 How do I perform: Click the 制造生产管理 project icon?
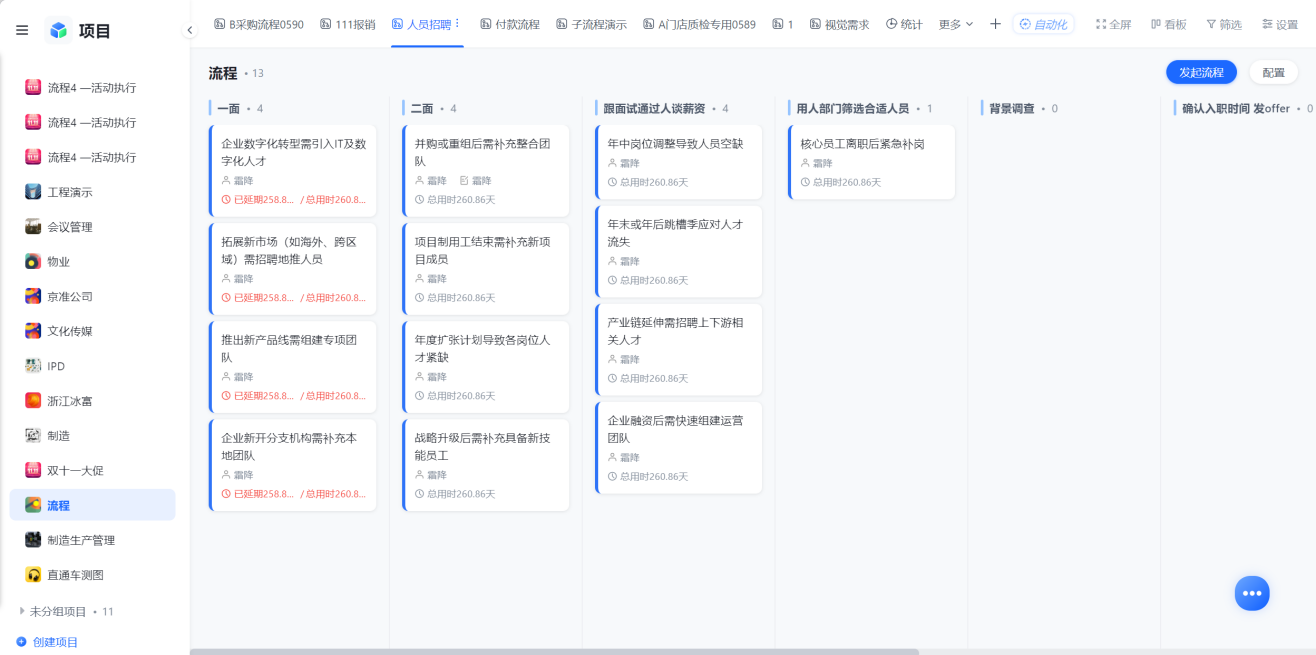tap(33, 540)
